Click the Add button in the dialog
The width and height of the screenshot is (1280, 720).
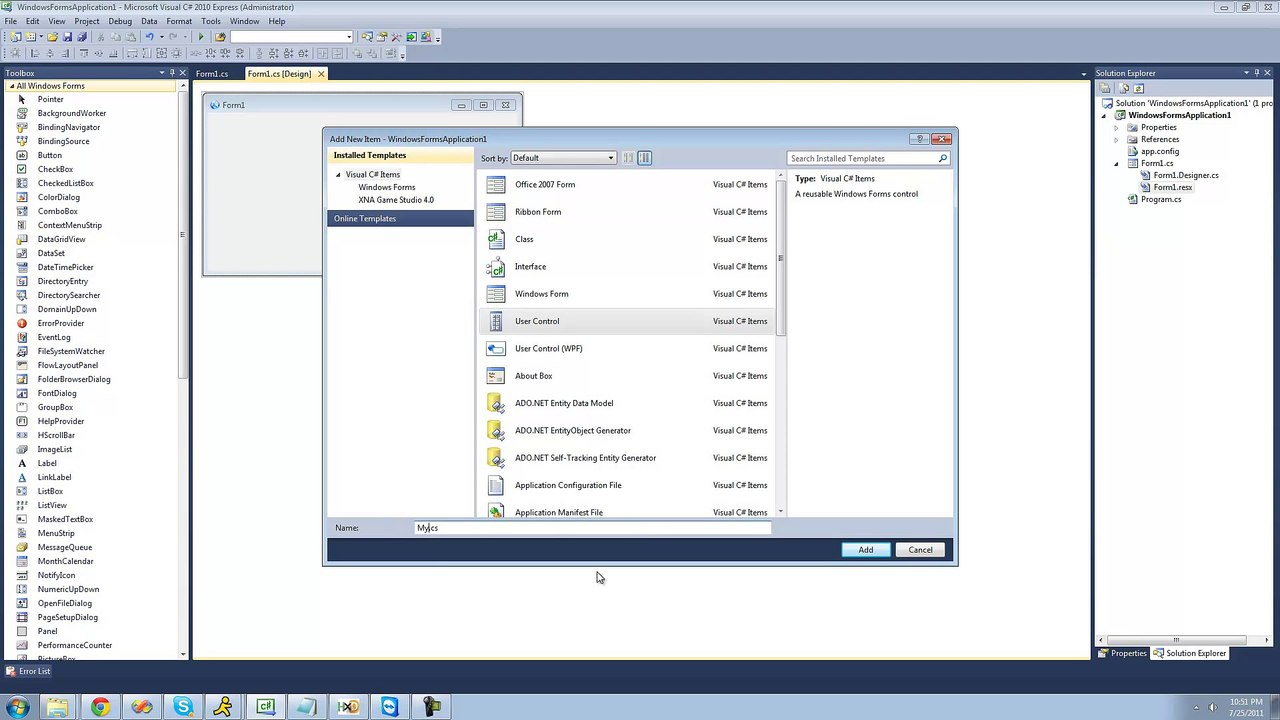coord(866,550)
